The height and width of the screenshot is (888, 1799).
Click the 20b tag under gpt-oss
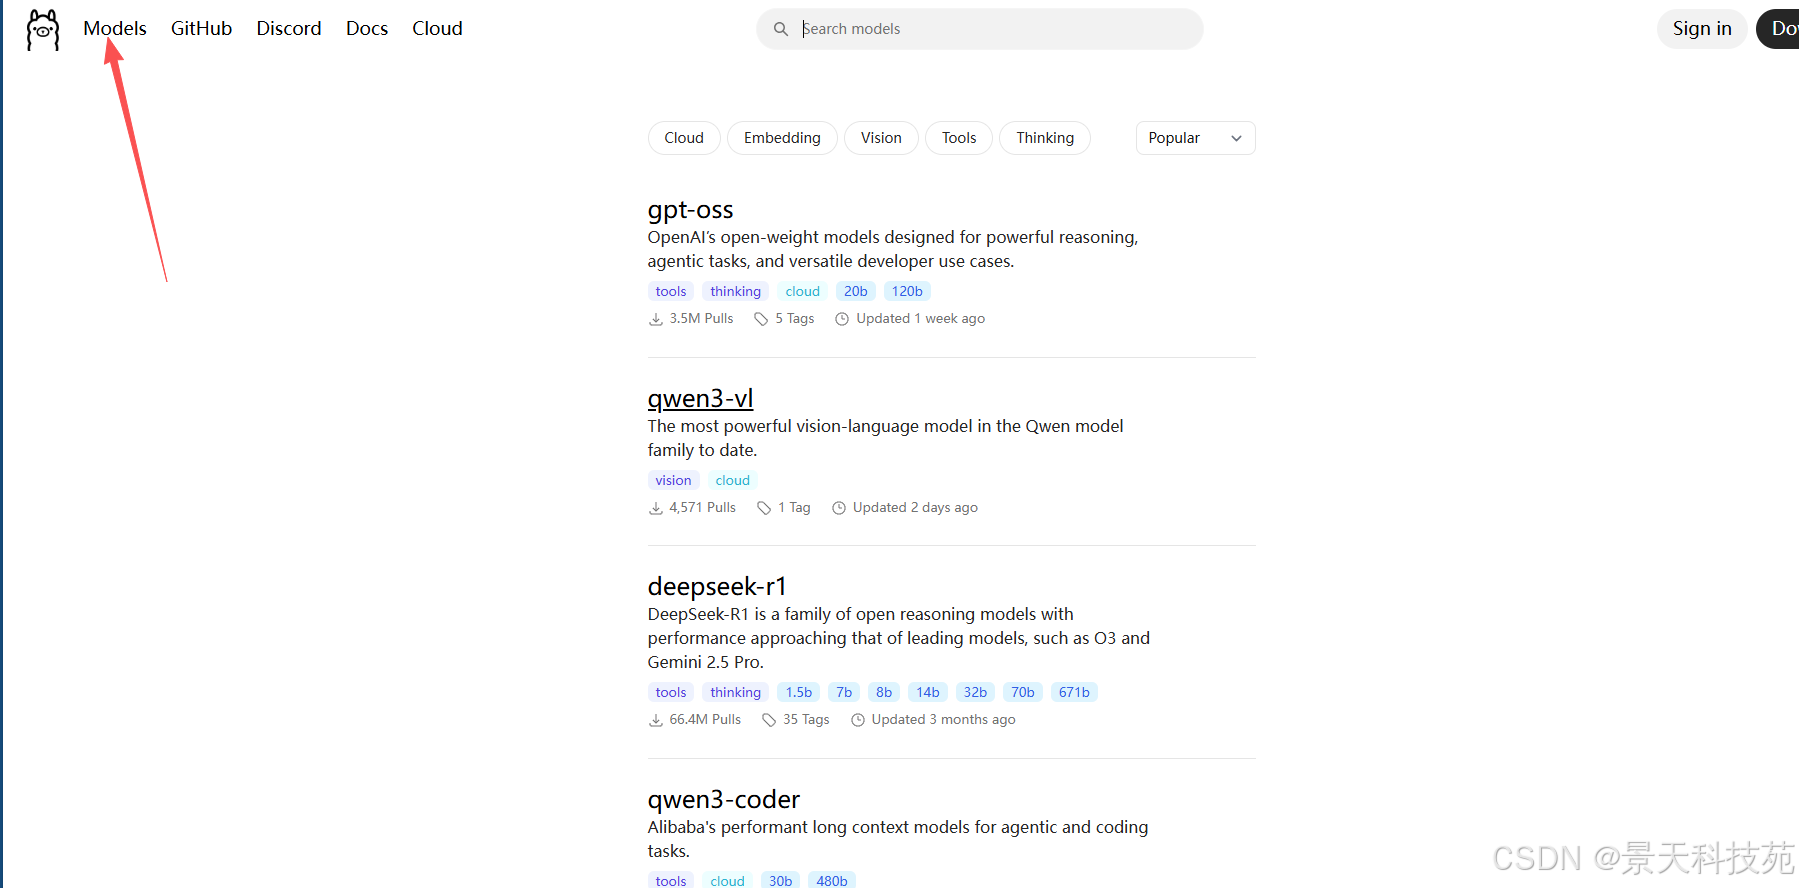tap(856, 291)
